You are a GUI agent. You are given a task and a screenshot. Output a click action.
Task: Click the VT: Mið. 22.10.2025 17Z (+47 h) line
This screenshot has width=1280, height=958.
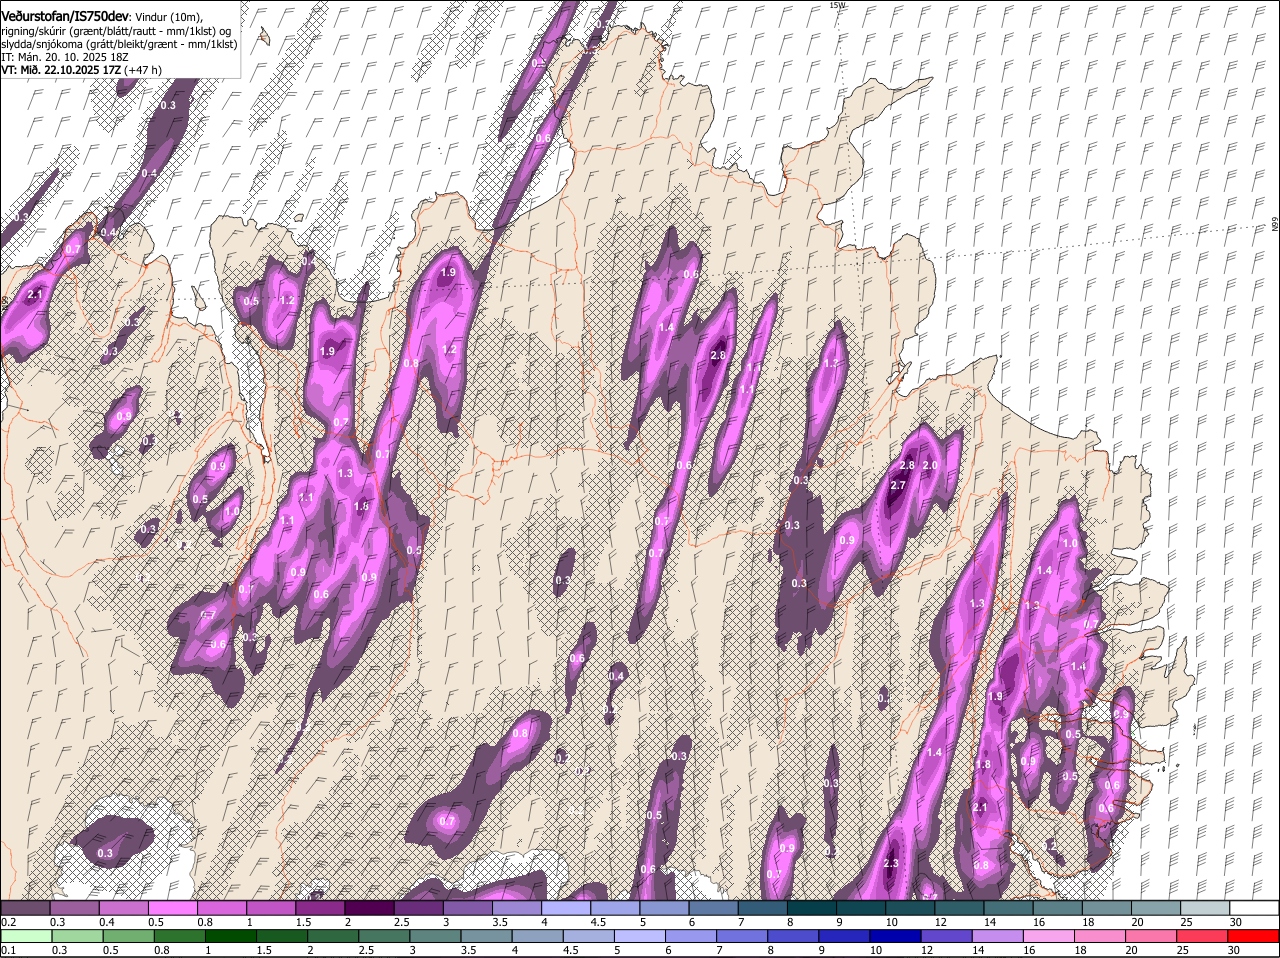point(81,70)
